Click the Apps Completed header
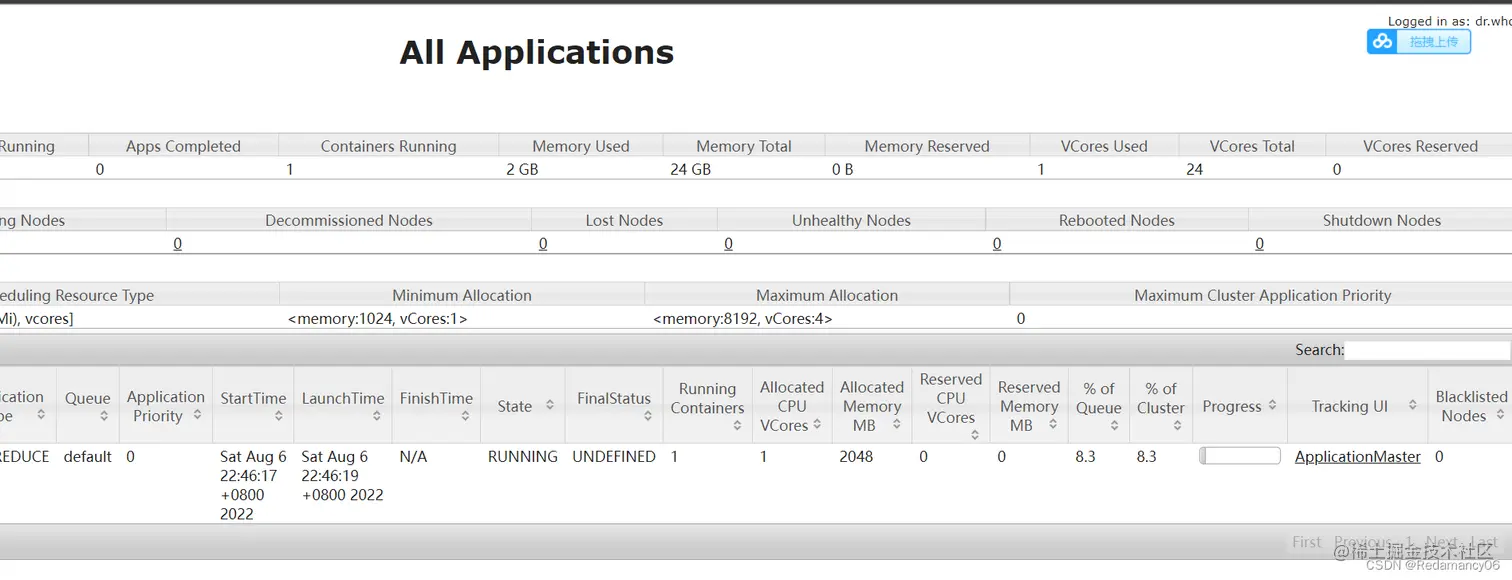The width and height of the screenshot is (1512, 580). (x=183, y=146)
